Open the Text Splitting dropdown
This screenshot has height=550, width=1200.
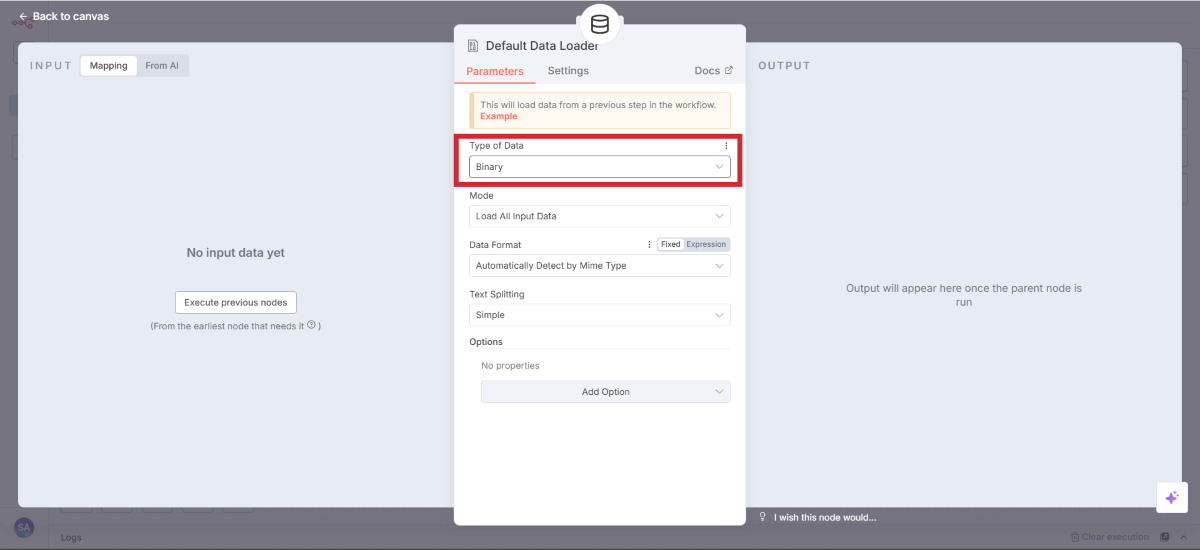(x=599, y=315)
